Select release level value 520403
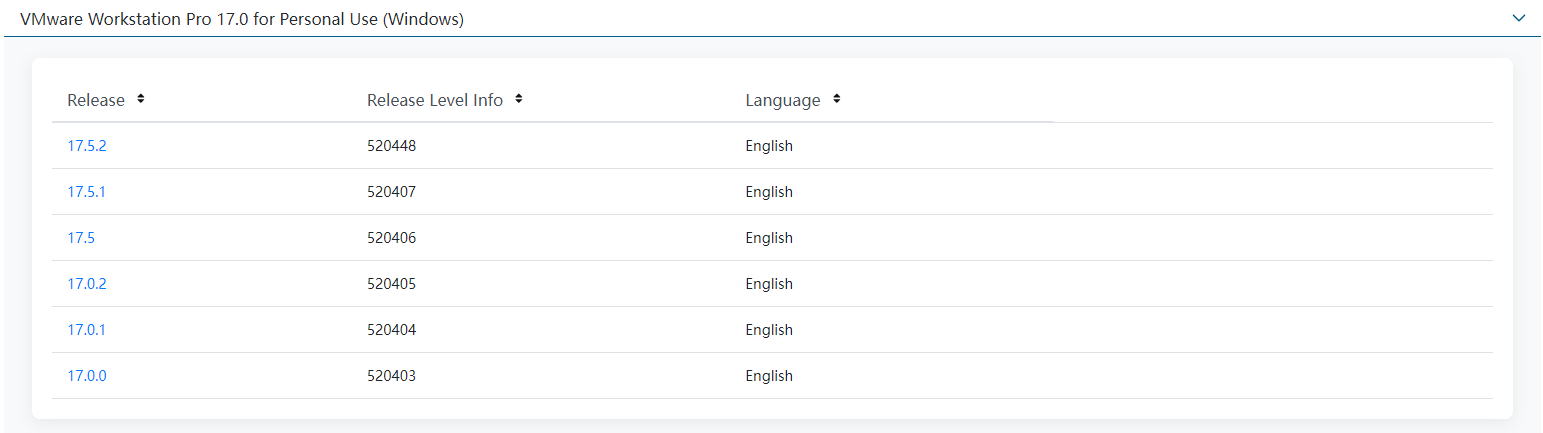The width and height of the screenshot is (1543, 433). (x=392, y=376)
